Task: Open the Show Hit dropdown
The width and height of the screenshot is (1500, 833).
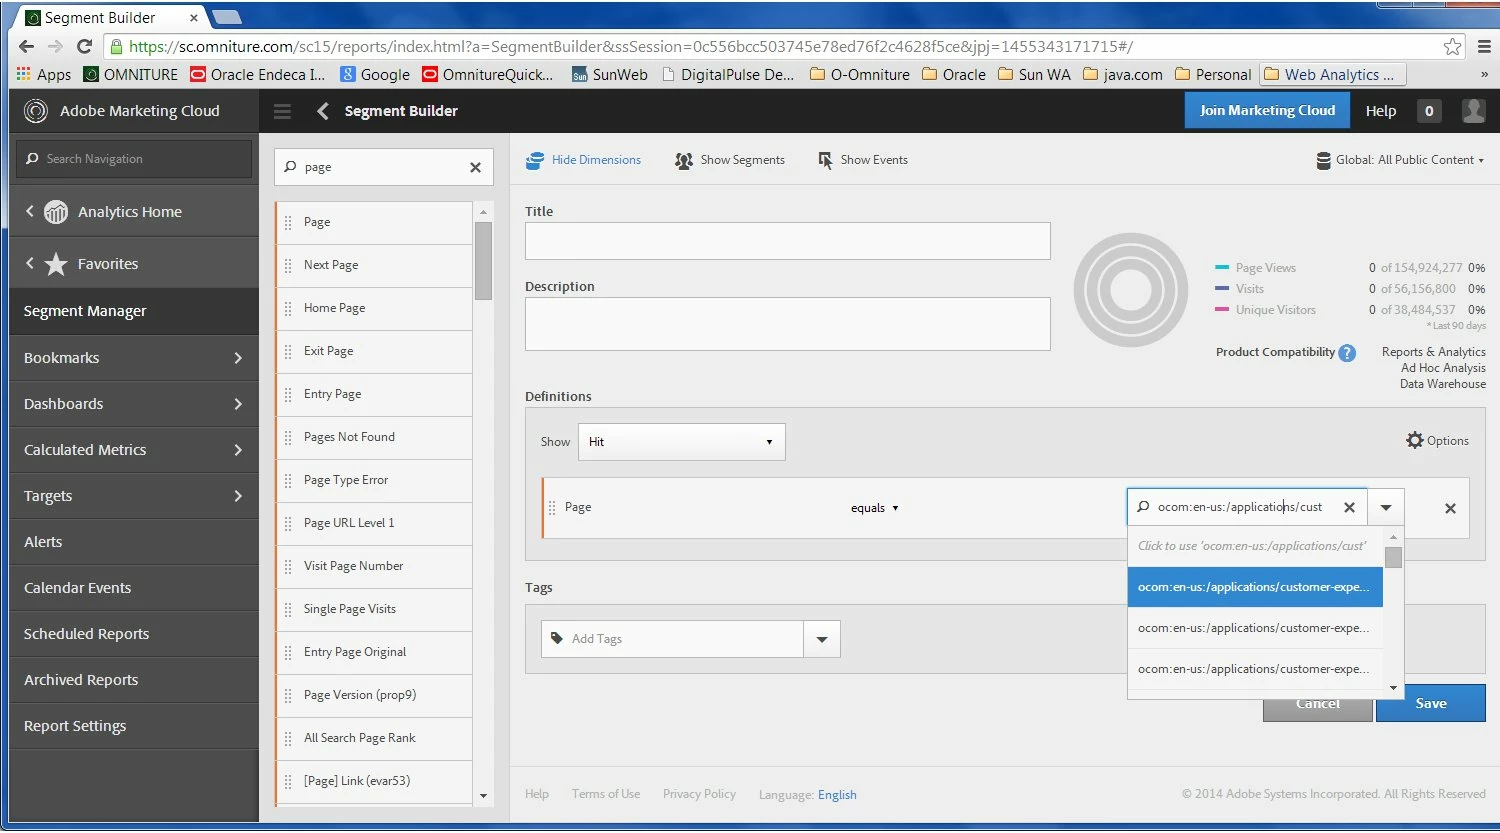Action: [682, 442]
